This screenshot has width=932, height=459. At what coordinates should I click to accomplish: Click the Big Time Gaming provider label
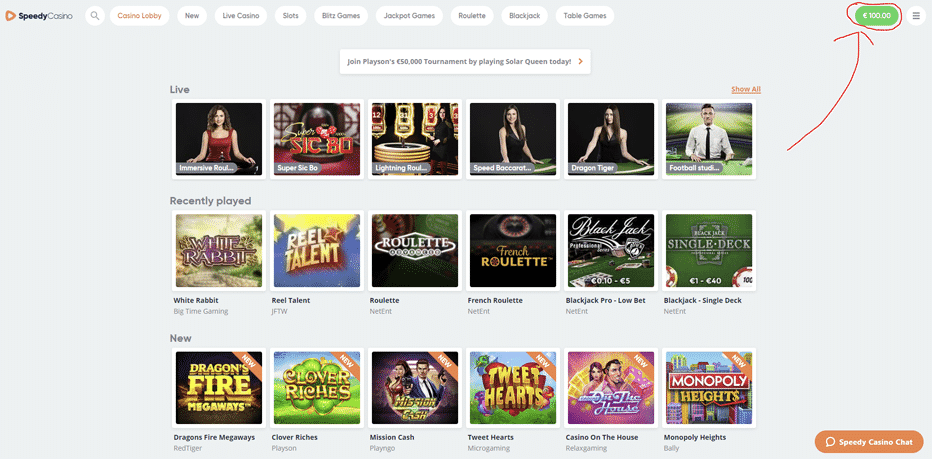tap(200, 311)
